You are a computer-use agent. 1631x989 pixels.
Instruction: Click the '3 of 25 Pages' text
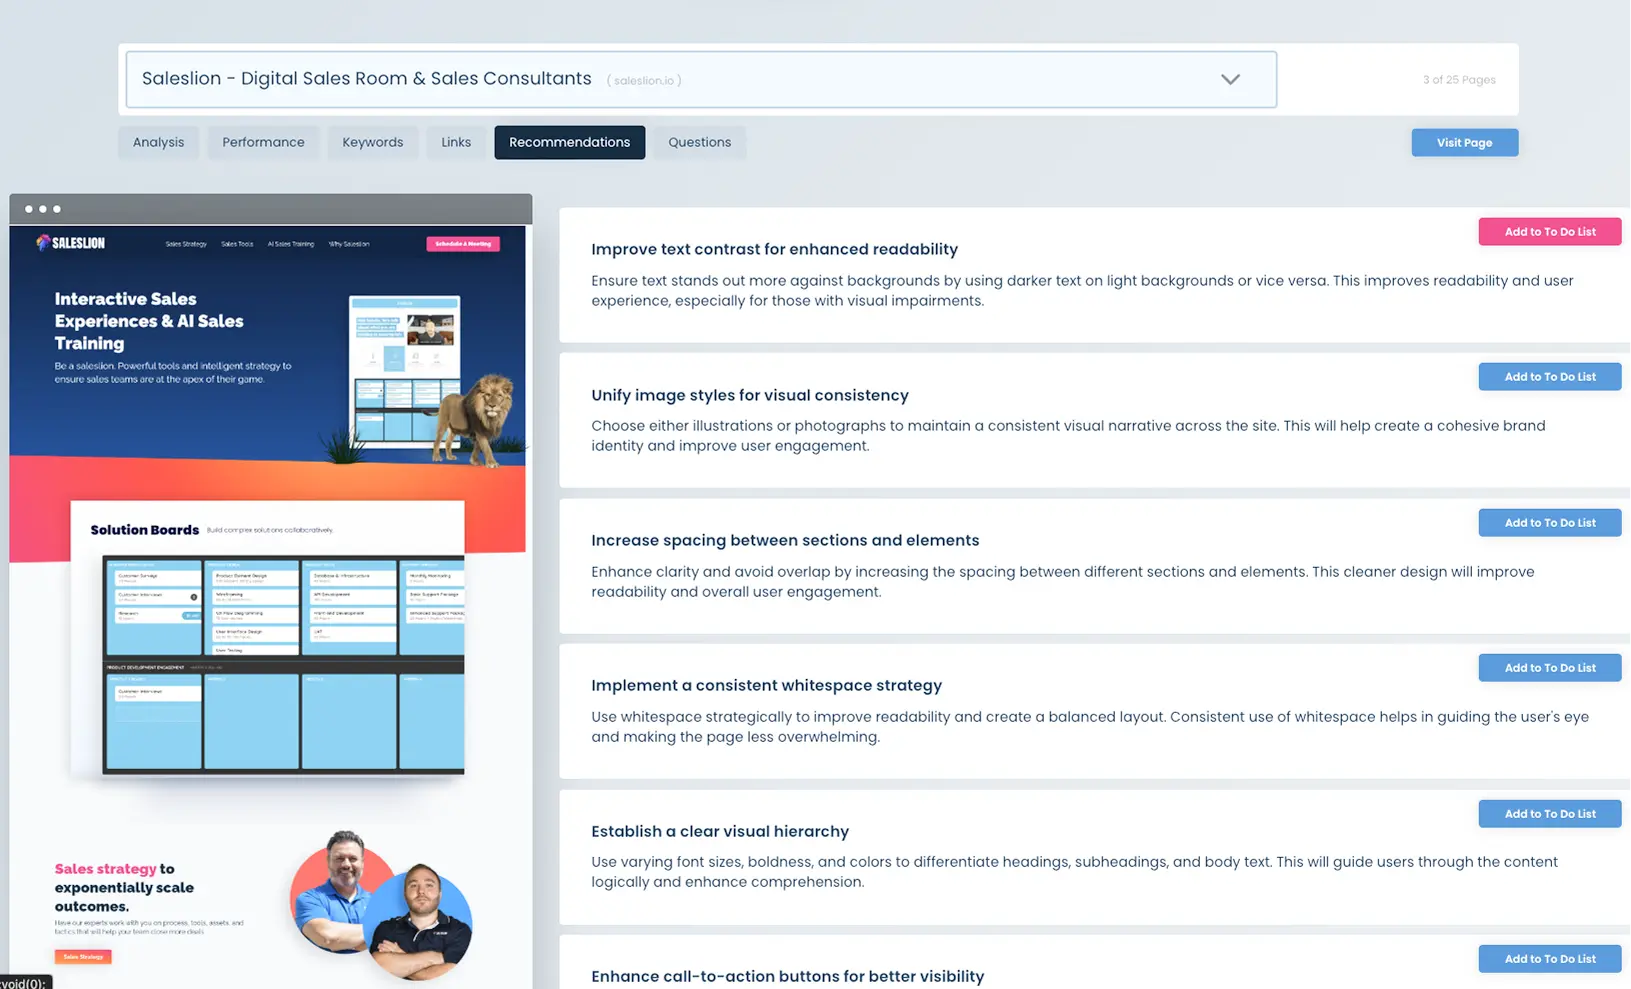click(x=1459, y=80)
